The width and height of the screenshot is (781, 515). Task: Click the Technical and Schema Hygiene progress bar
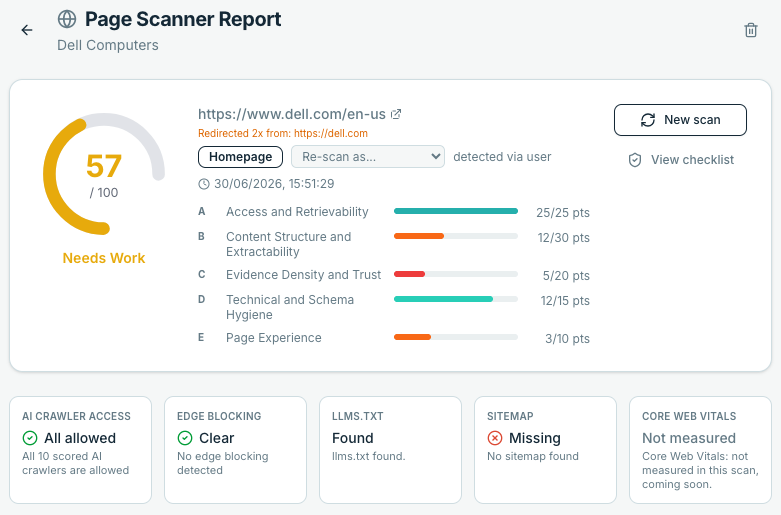click(x=456, y=299)
